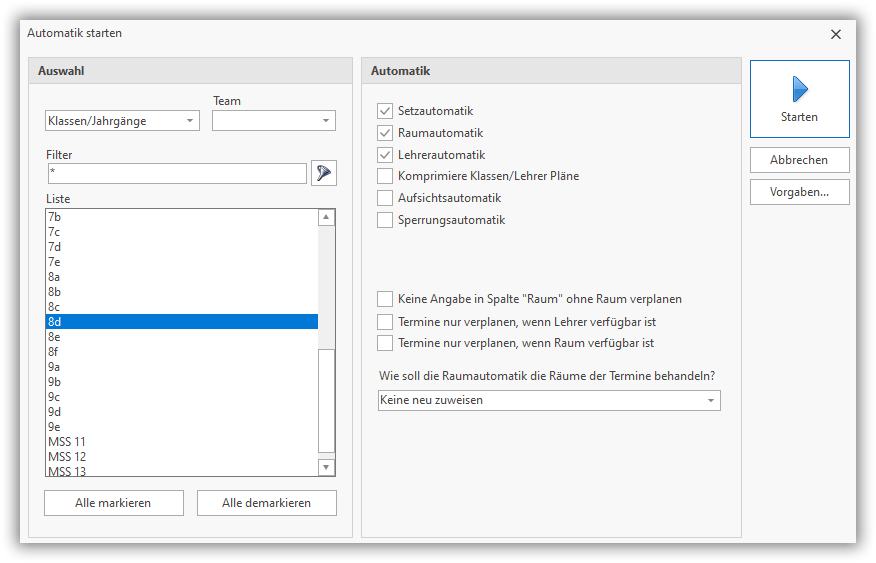Viewport: 876px width, 563px height.
Task: Select class 7b in the list
Action: pos(182,217)
